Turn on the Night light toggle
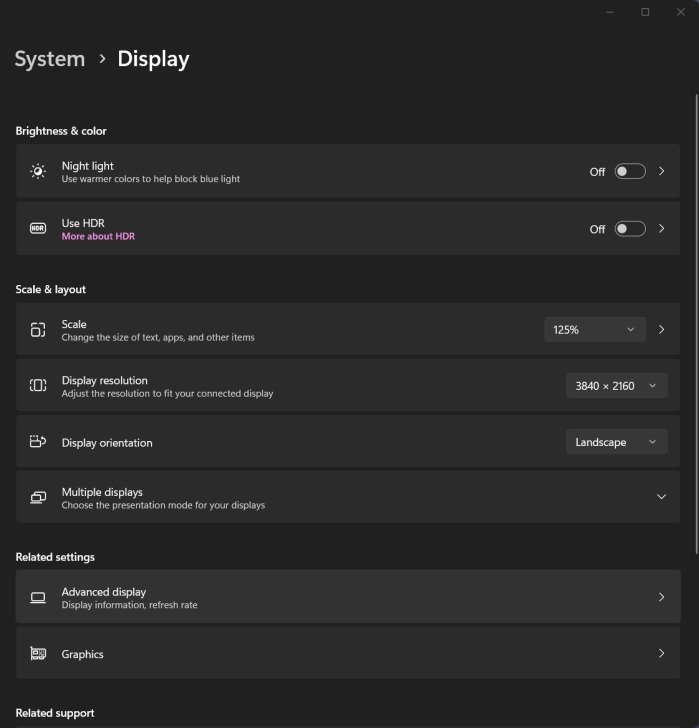The width and height of the screenshot is (699, 728). pyautogui.click(x=629, y=171)
